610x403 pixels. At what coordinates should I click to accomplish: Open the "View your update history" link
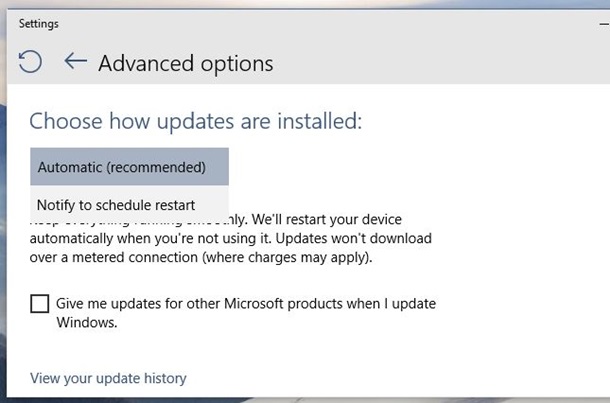108,378
